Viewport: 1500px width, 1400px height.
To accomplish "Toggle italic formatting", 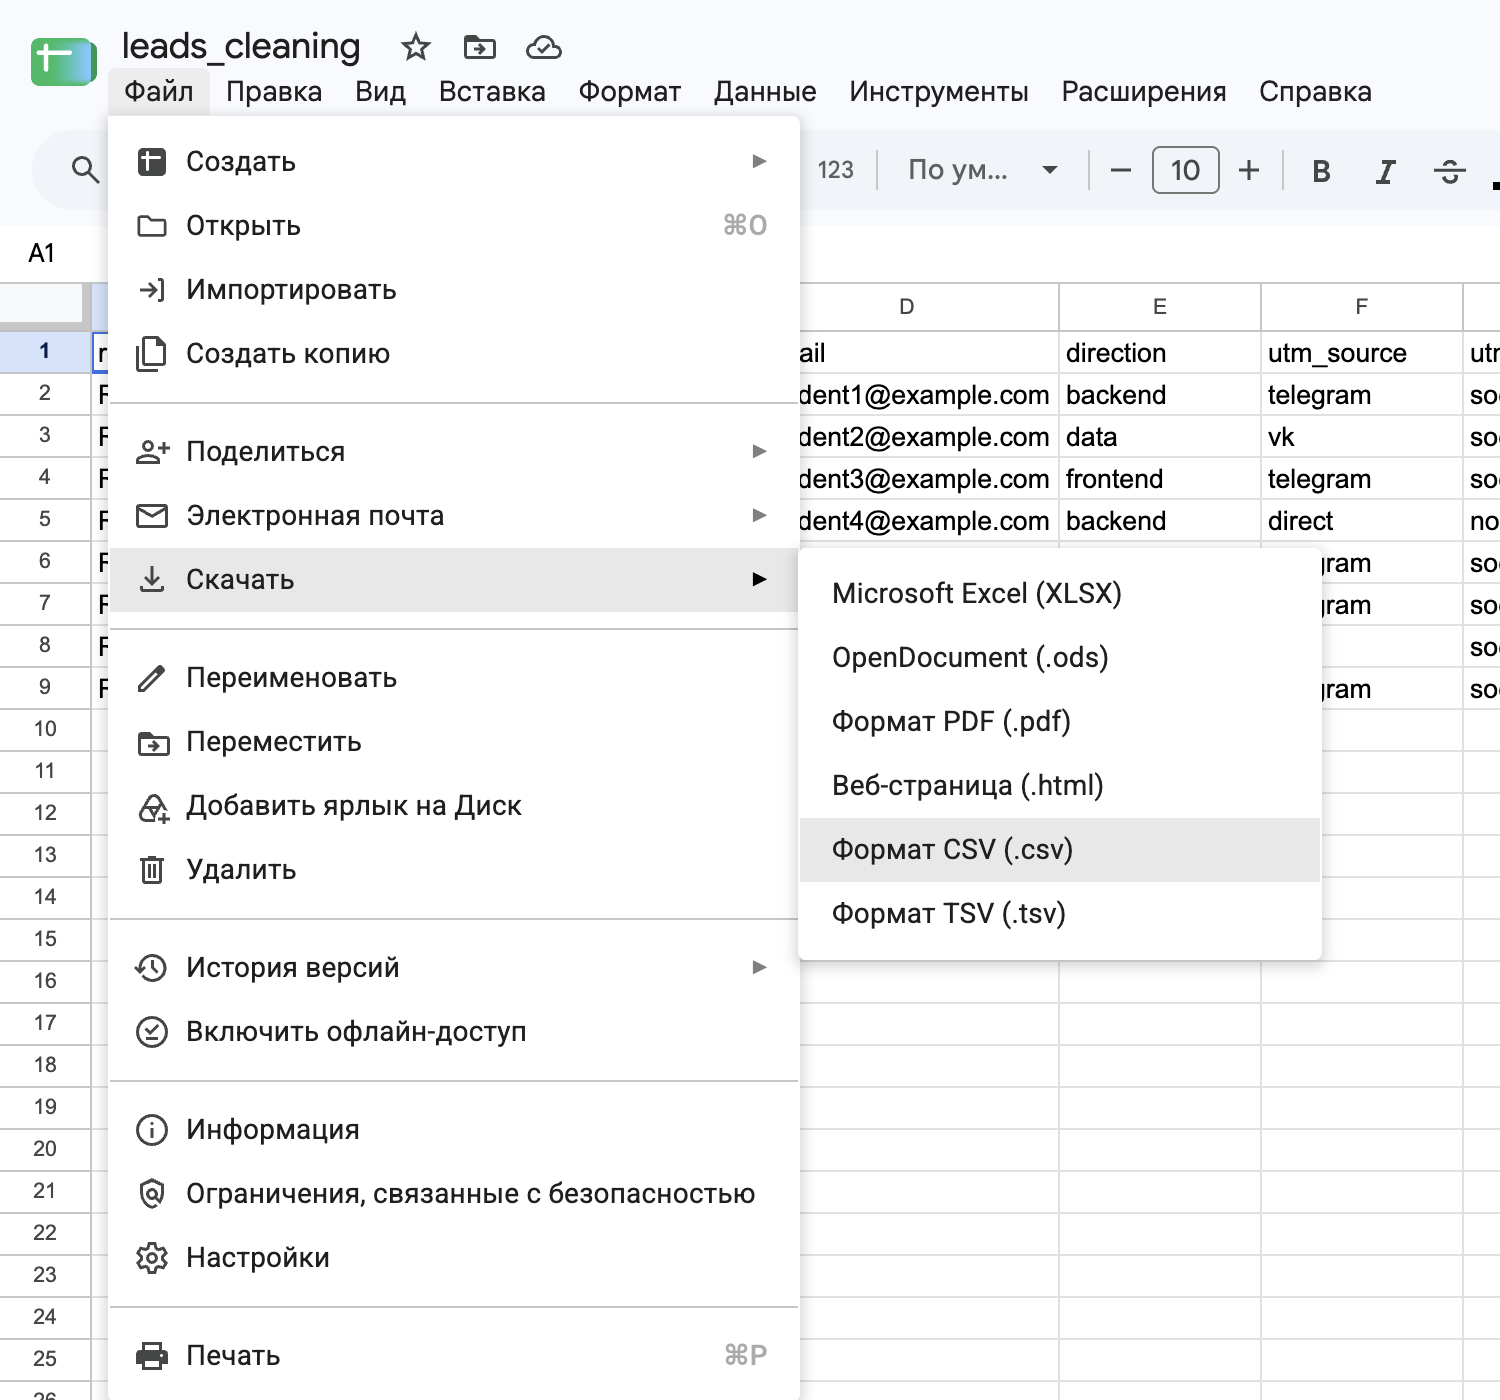I will (1385, 171).
